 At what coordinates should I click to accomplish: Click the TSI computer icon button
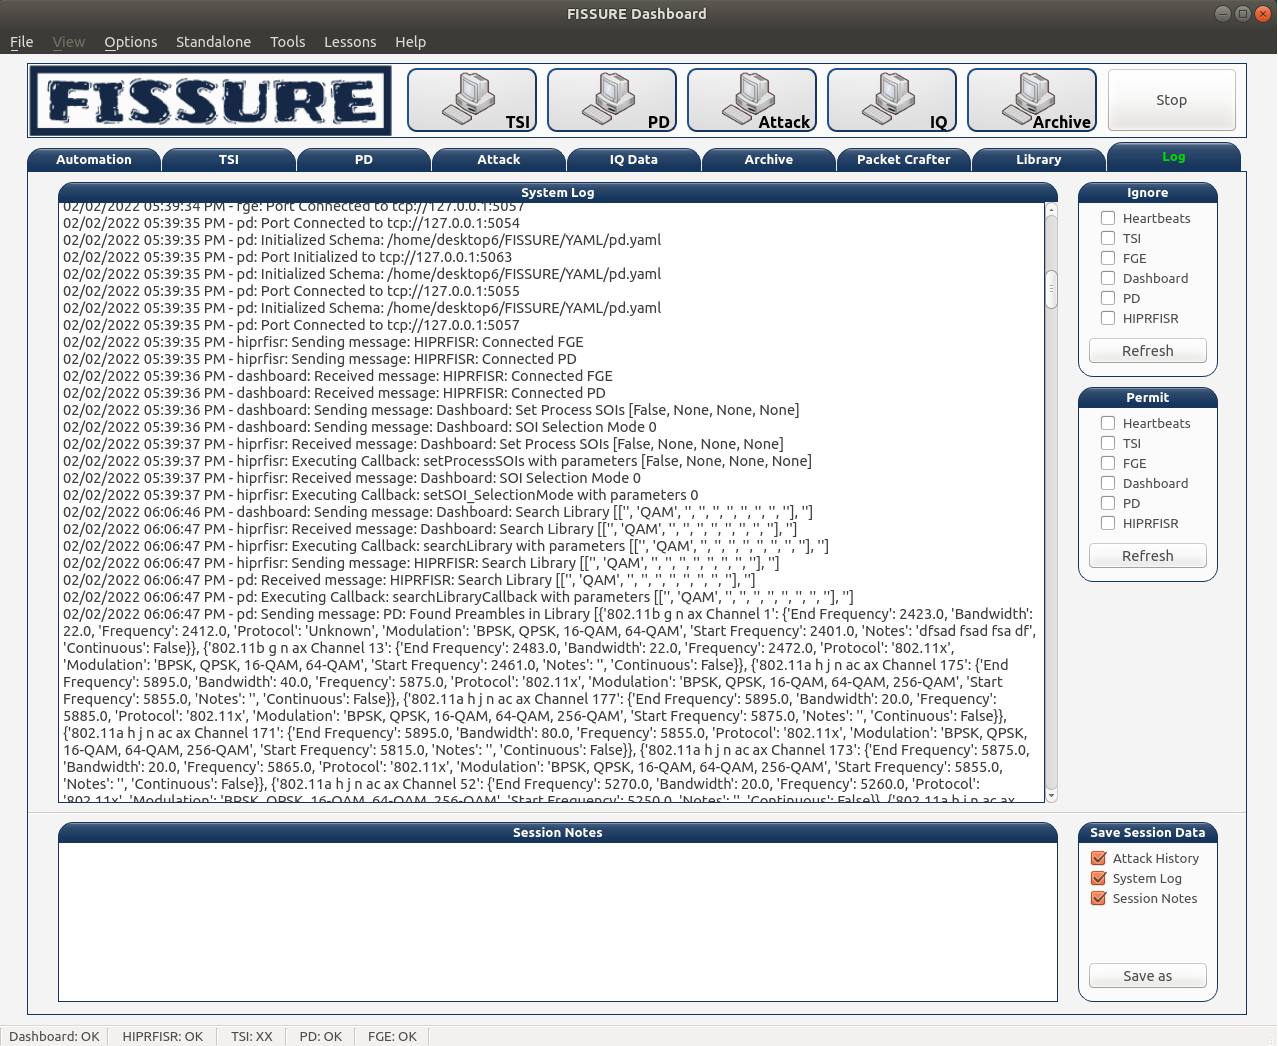(x=472, y=100)
